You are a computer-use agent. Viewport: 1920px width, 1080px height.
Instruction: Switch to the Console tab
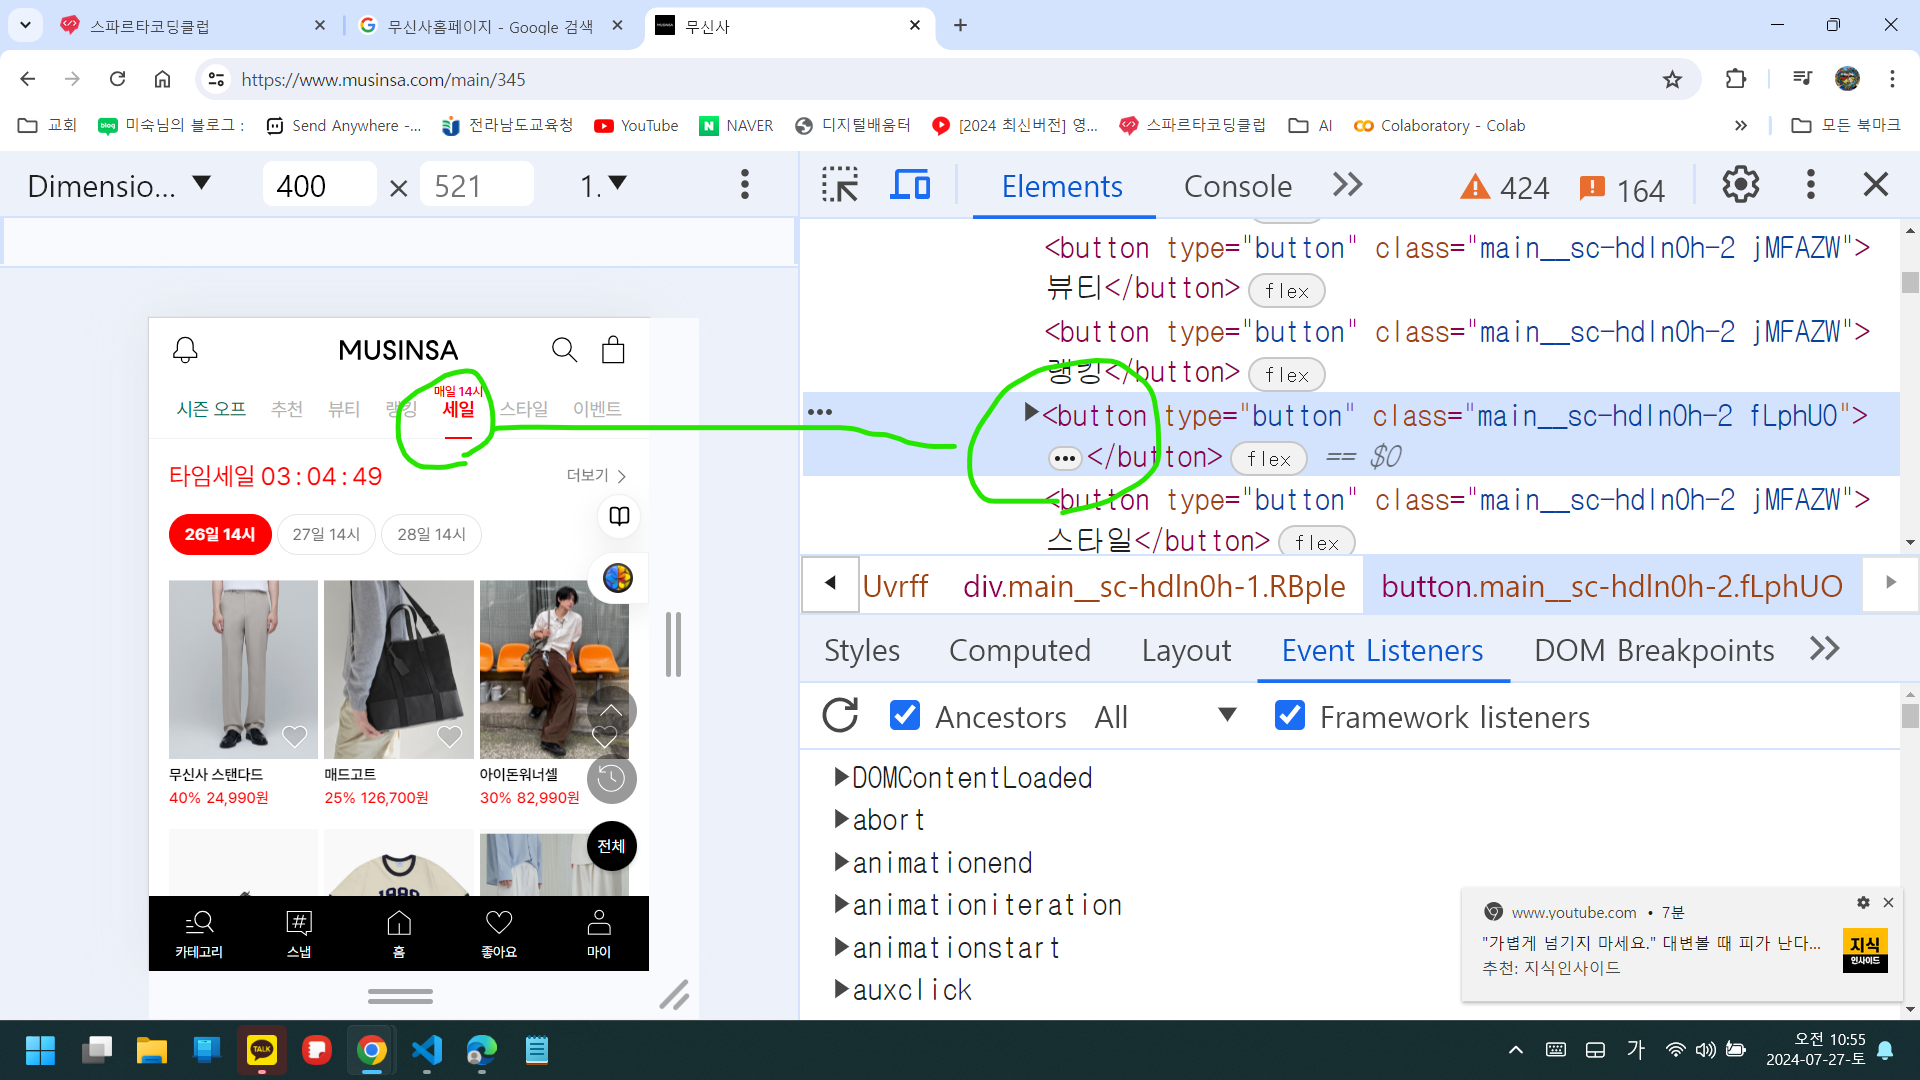[1237, 186]
